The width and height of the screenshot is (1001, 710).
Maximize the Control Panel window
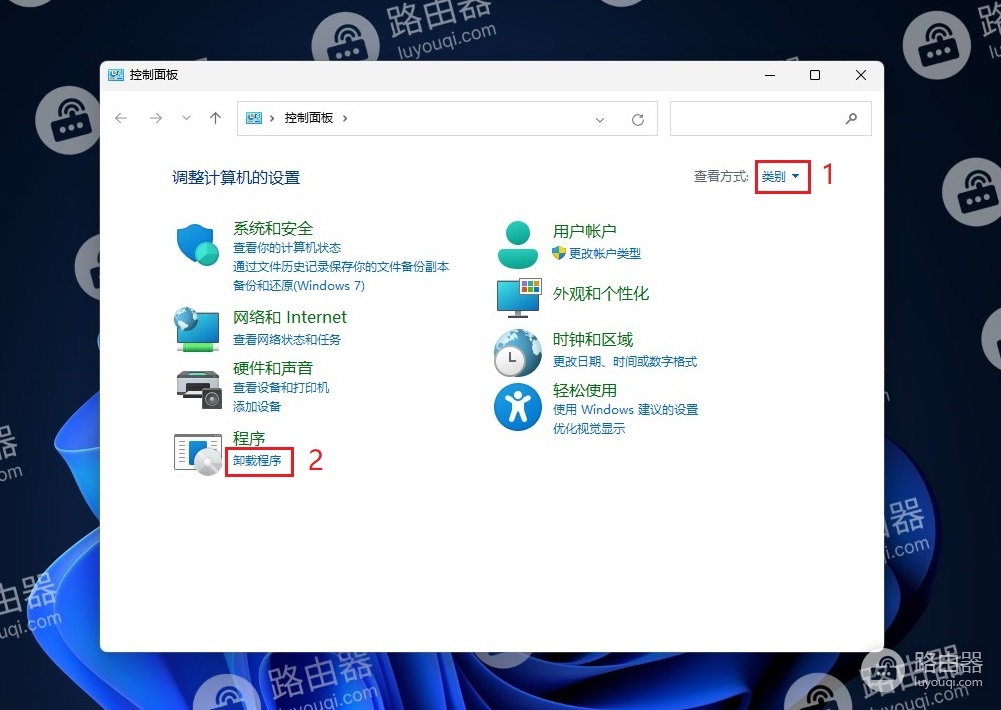tap(815, 75)
